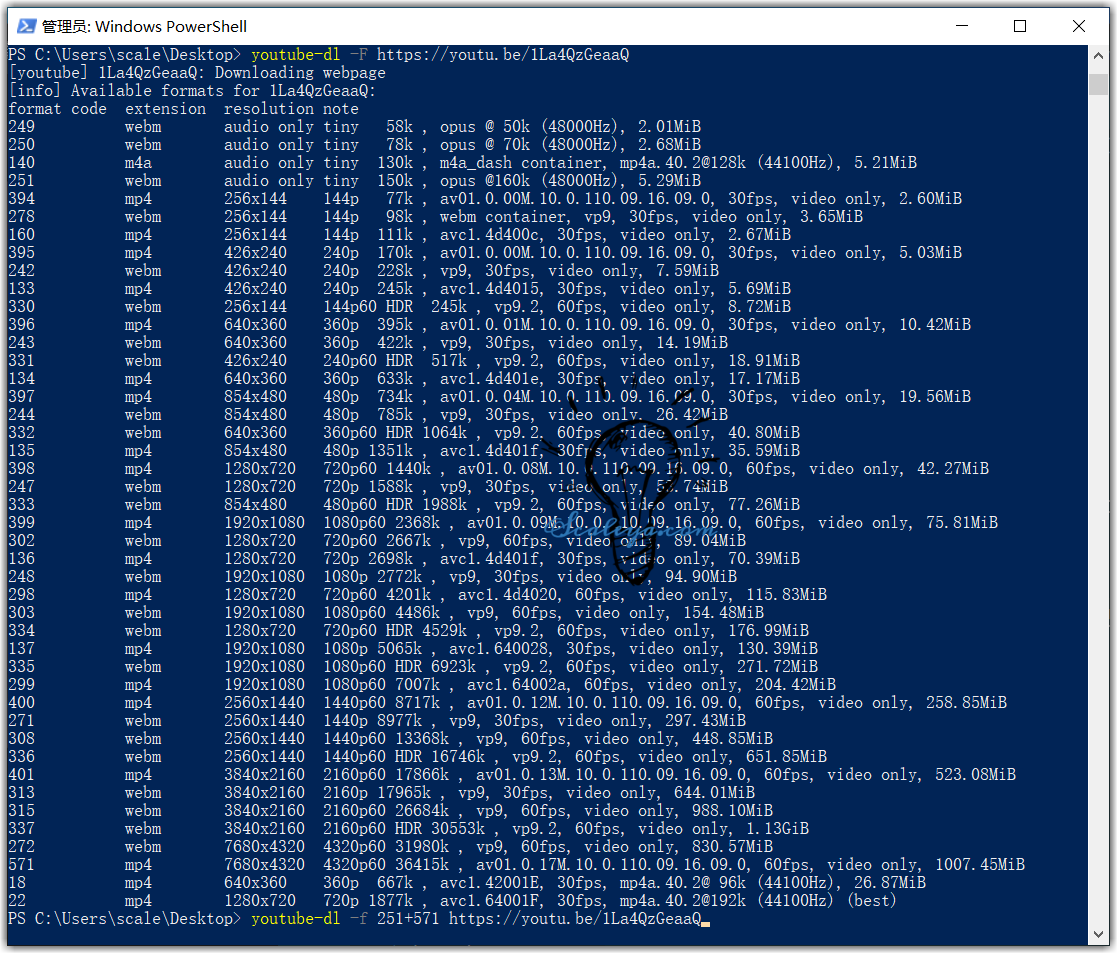Click the URL in the first youtube-dl -F command
The image size is (1118, 954).
[503, 55]
